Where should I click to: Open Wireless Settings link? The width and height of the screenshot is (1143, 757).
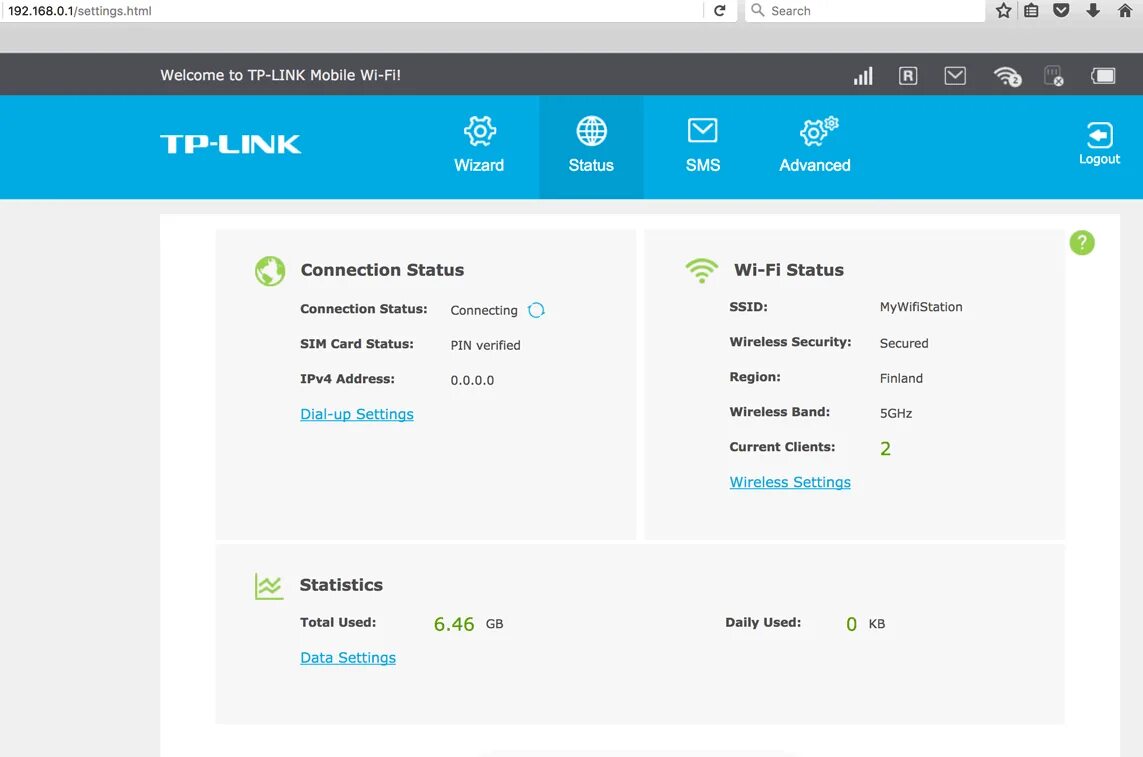coord(790,482)
